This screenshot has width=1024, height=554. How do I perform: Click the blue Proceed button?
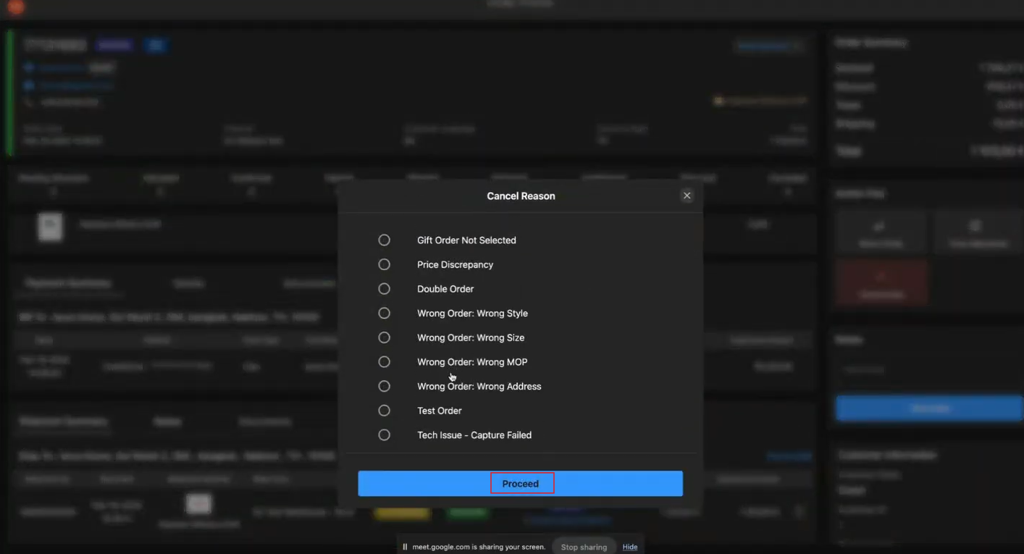(x=520, y=483)
